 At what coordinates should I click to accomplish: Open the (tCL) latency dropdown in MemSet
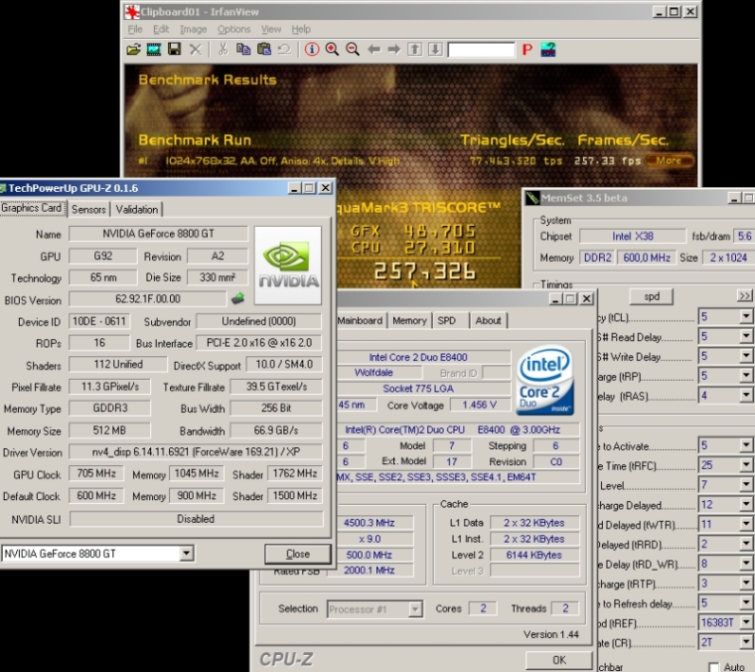[x=746, y=316]
